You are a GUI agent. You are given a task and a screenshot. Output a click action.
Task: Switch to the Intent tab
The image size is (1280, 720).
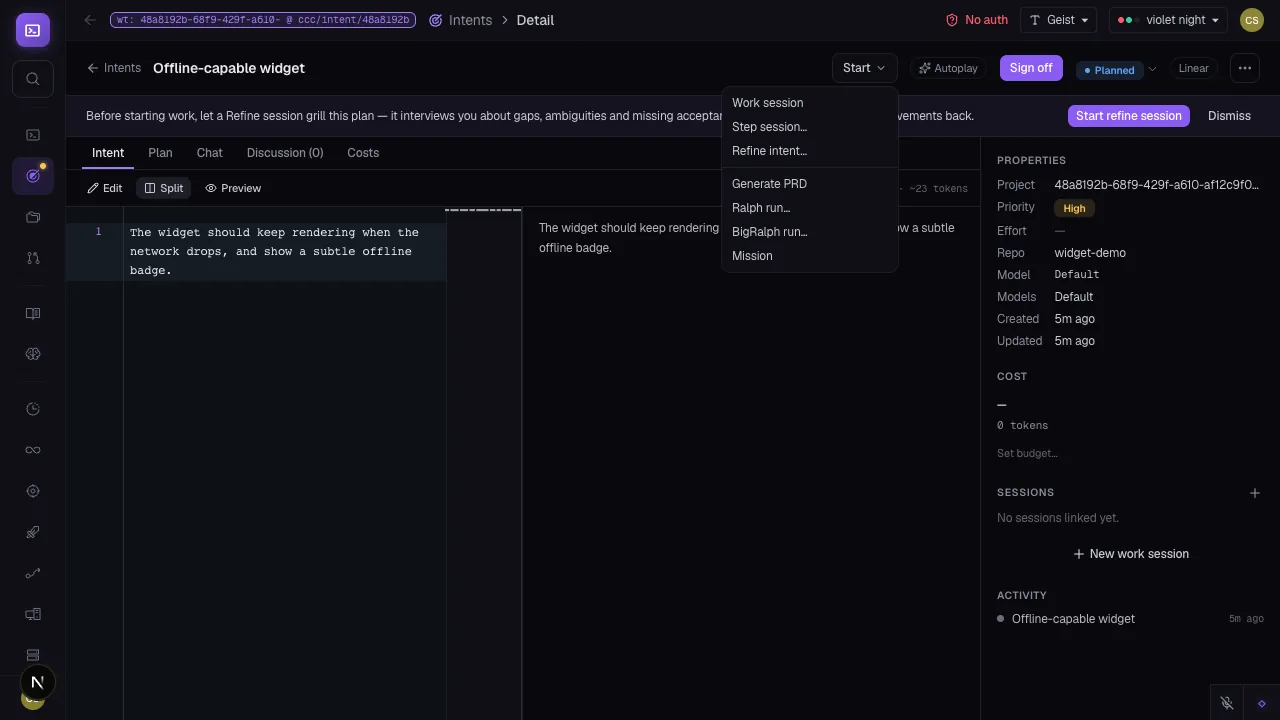point(108,153)
